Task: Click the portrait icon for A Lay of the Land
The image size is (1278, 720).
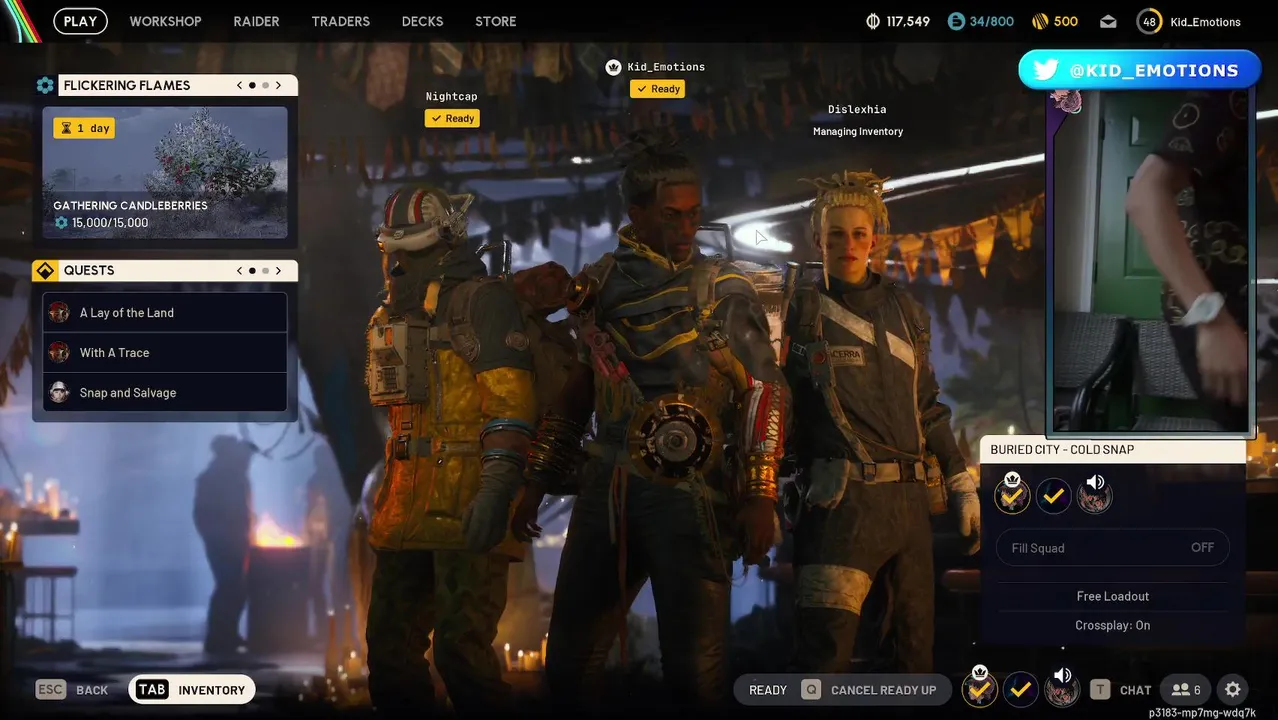Action: (x=59, y=312)
